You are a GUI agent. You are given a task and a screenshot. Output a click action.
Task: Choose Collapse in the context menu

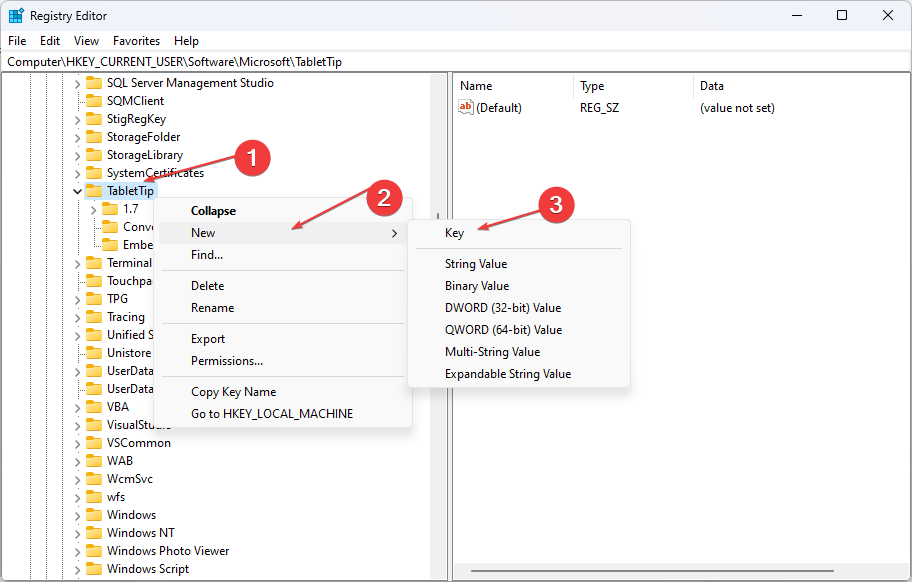pos(283,211)
